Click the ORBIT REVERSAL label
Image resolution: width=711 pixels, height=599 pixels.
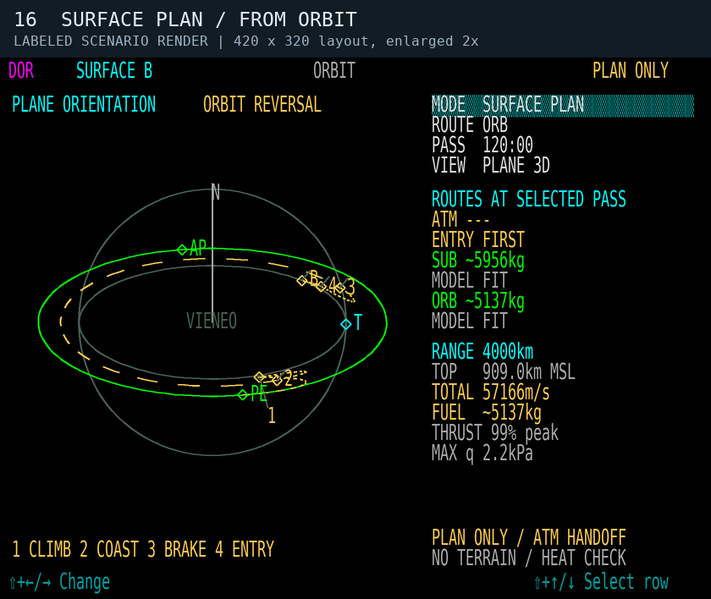[x=262, y=105]
